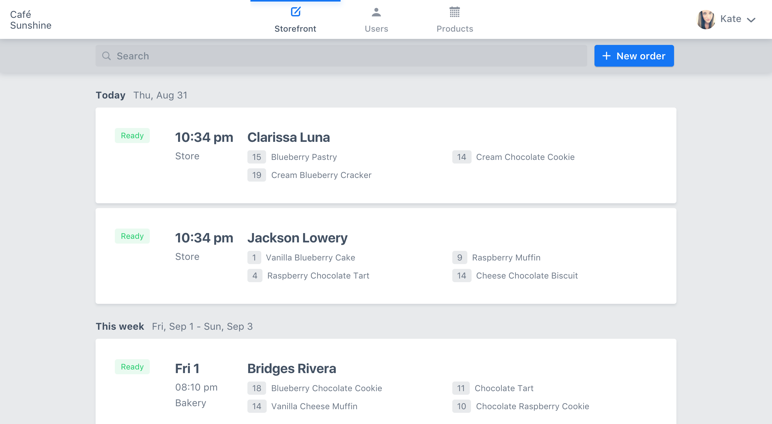Open Clarissa Luna's order
Image resolution: width=772 pixels, height=424 pixels.
pyautogui.click(x=288, y=137)
